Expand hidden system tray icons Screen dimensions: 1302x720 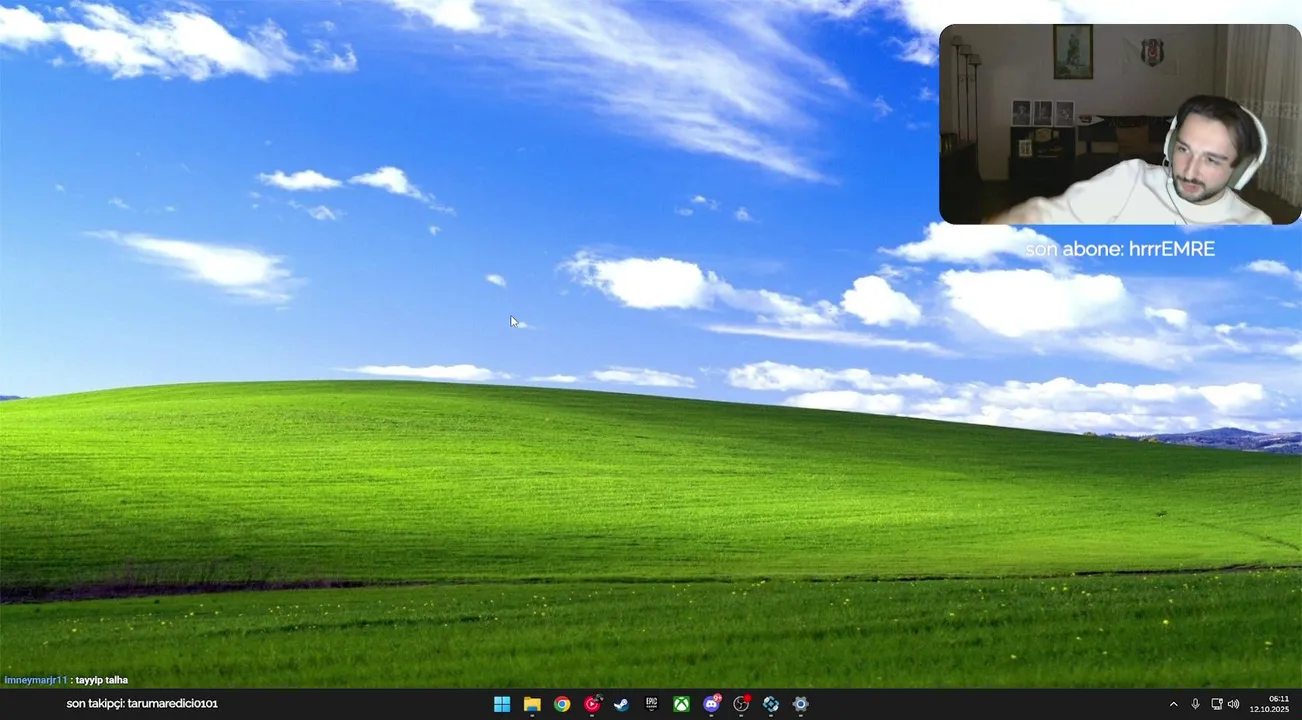[1173, 704]
